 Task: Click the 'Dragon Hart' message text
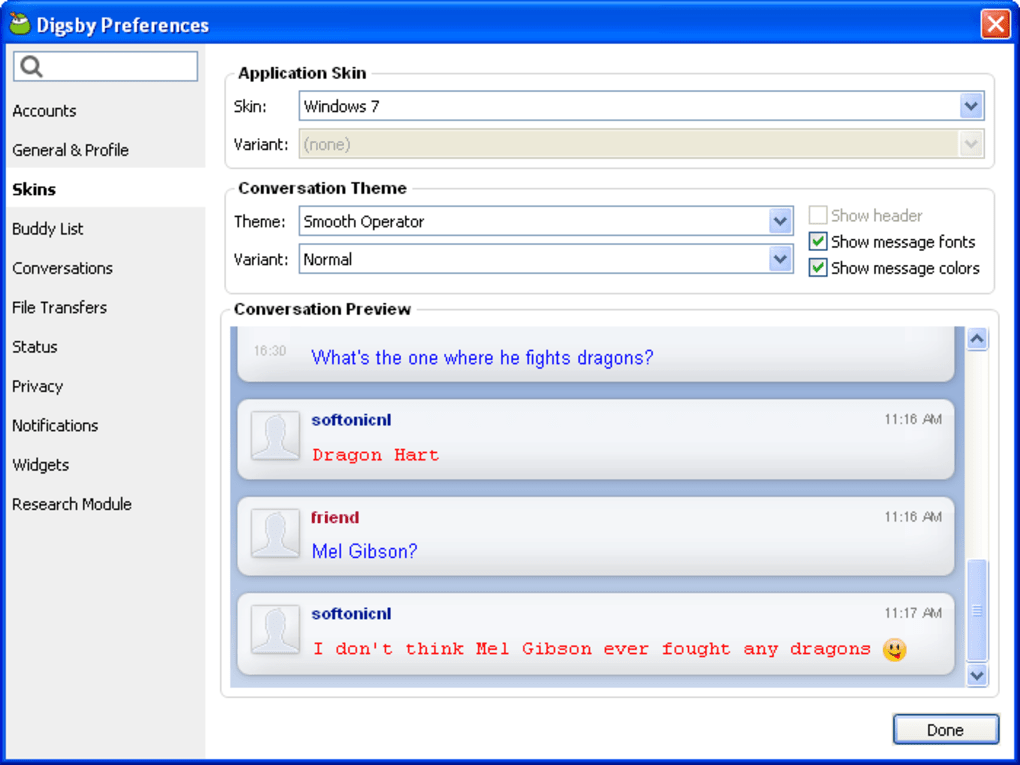(x=375, y=455)
